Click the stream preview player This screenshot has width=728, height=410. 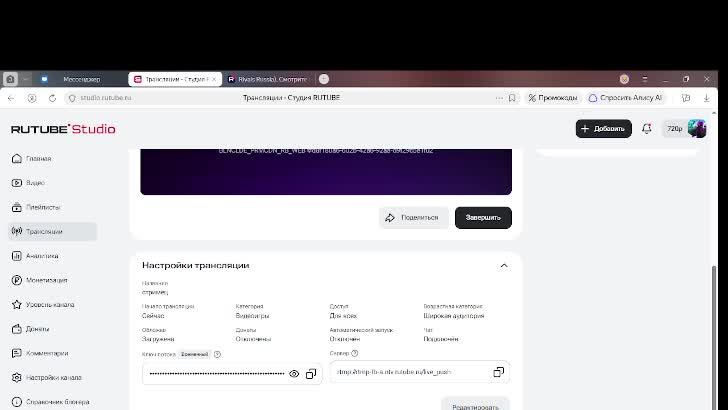pyautogui.click(x=326, y=172)
